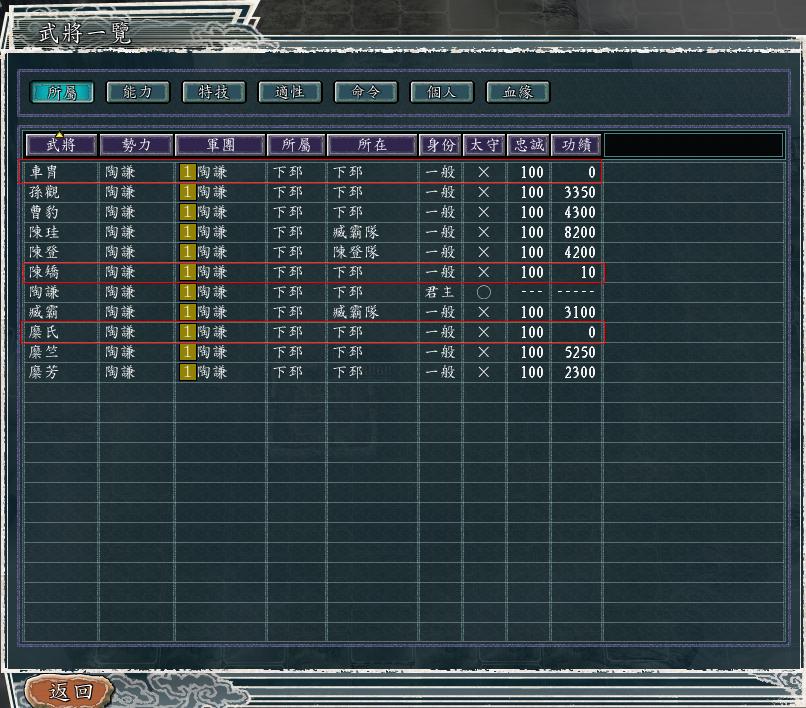
Task: Click the legion badge in 陳矯's row
Action: tap(188, 273)
